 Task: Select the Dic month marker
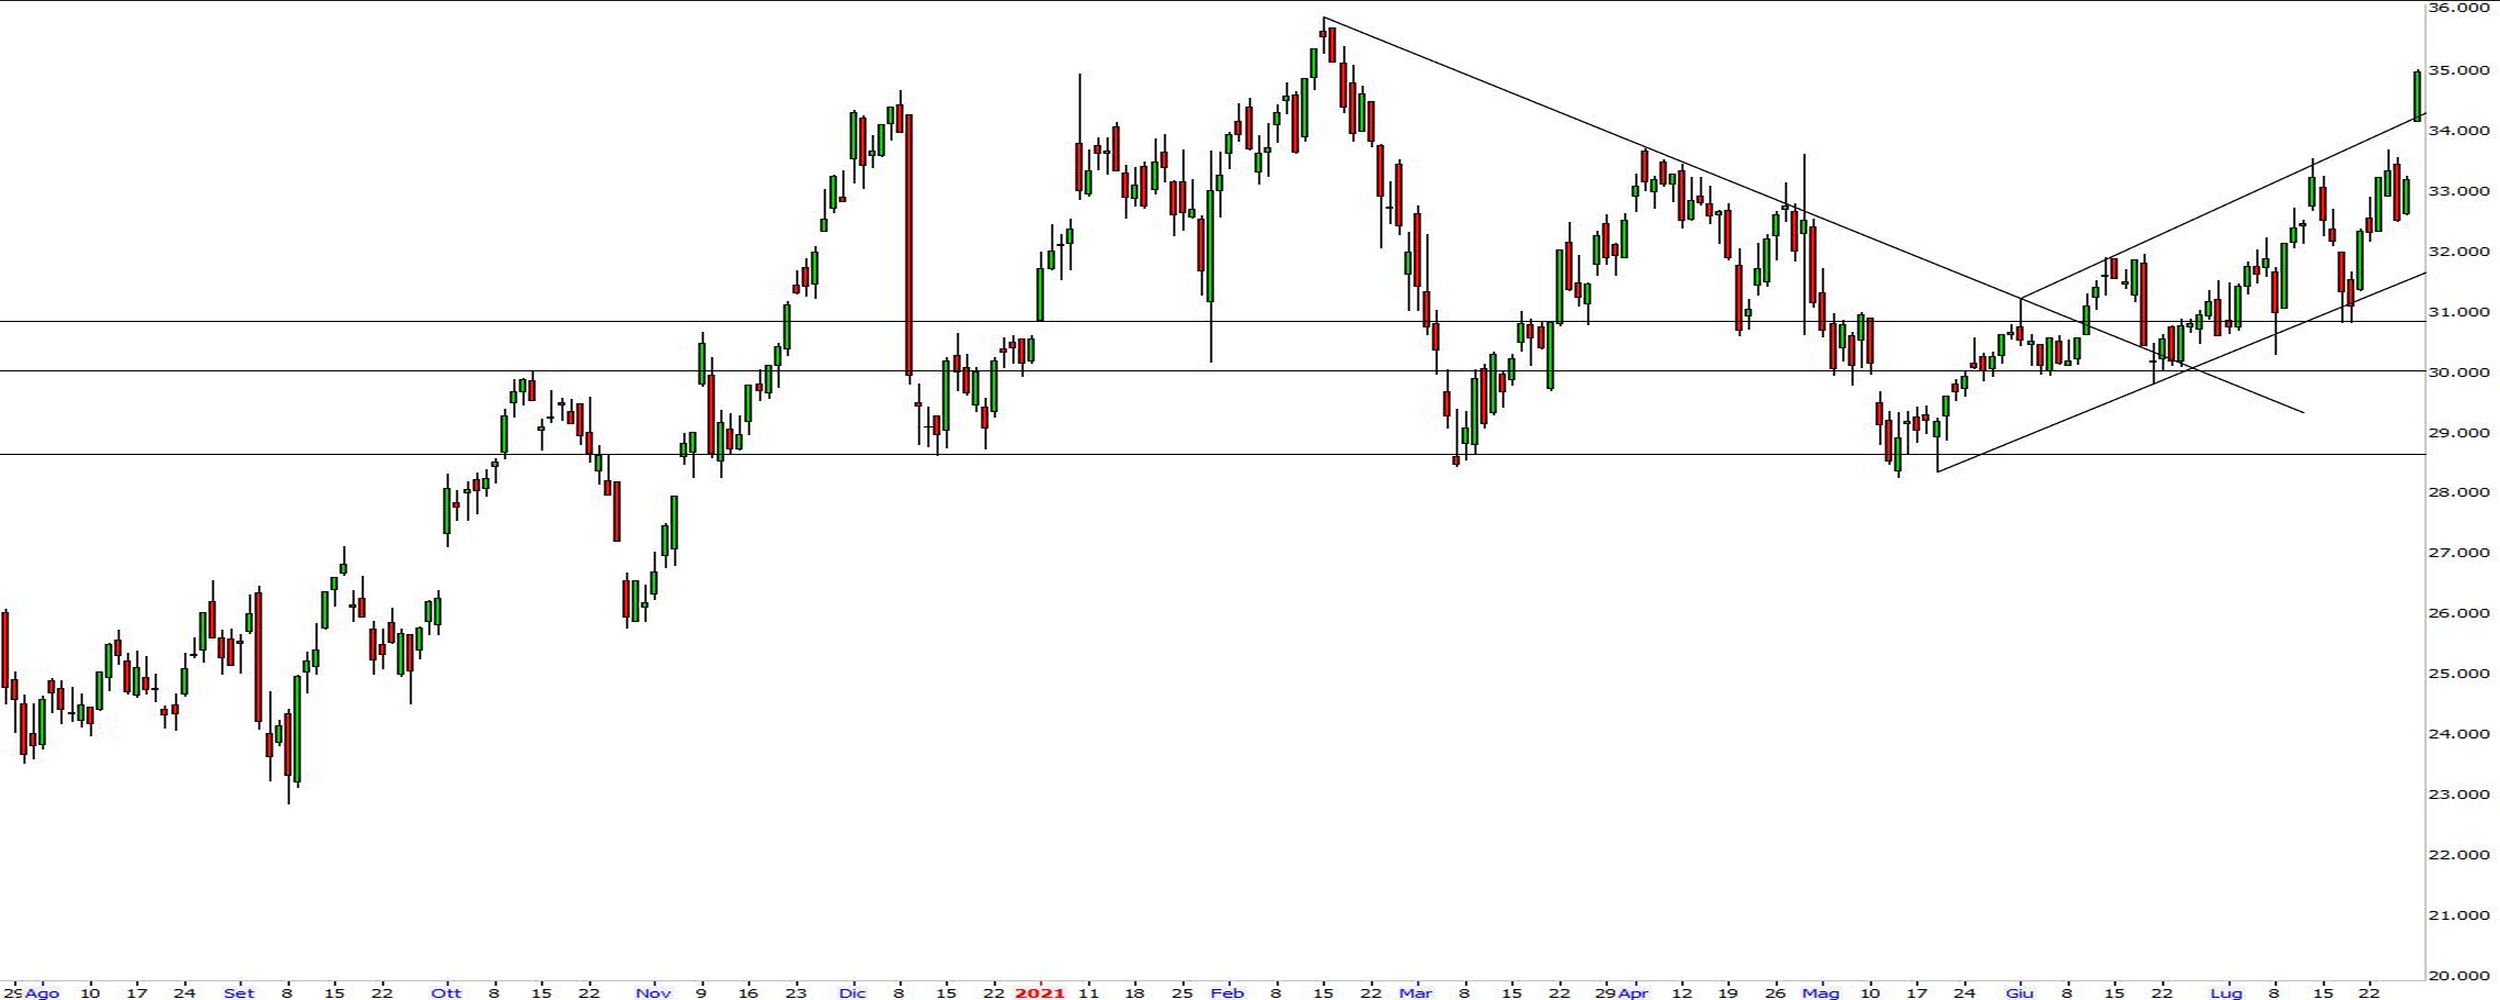point(852,993)
